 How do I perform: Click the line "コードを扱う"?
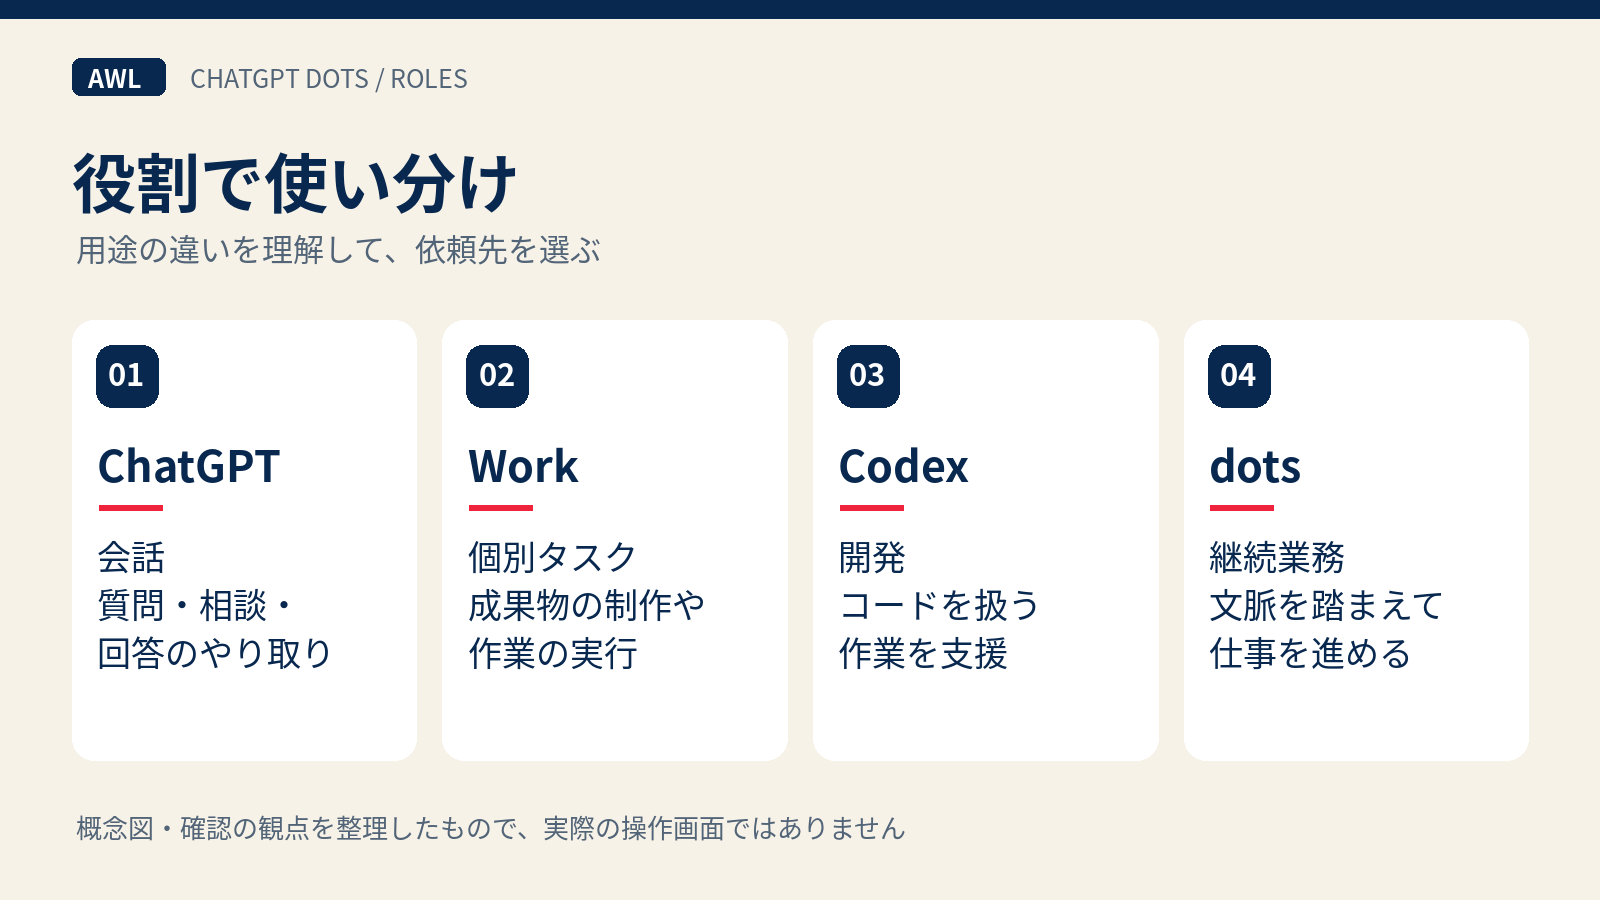tap(940, 606)
